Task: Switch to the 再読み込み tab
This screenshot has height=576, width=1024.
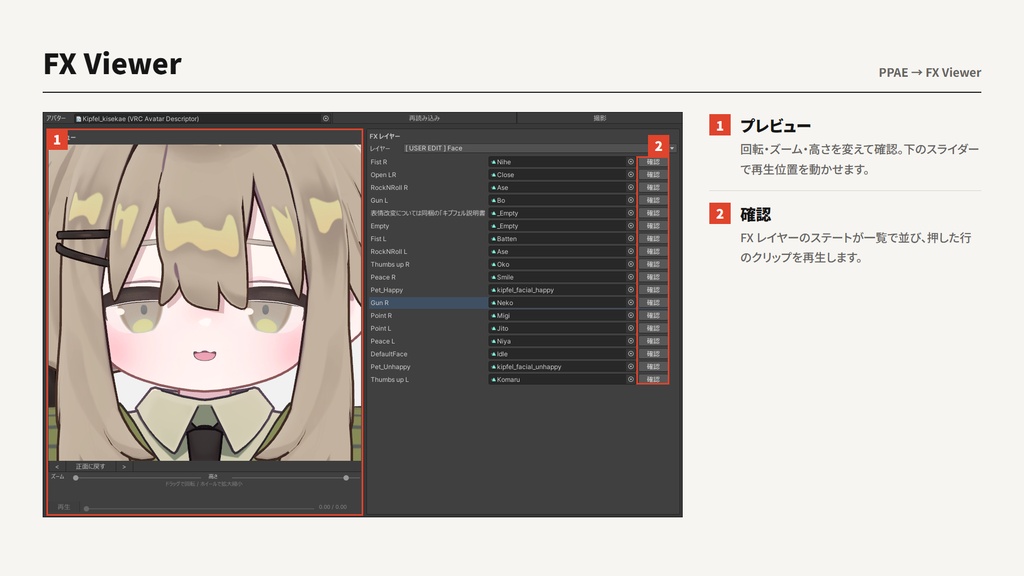Action: click(424, 118)
